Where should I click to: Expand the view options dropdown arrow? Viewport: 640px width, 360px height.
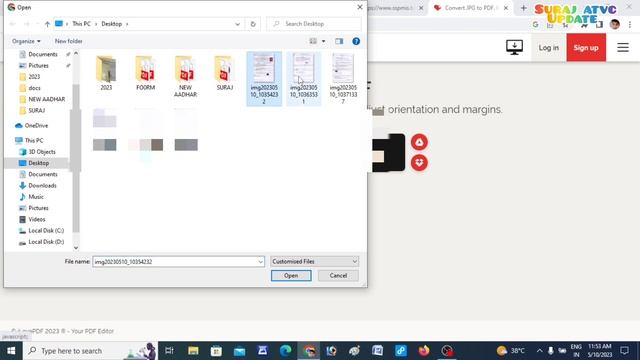click(324, 41)
